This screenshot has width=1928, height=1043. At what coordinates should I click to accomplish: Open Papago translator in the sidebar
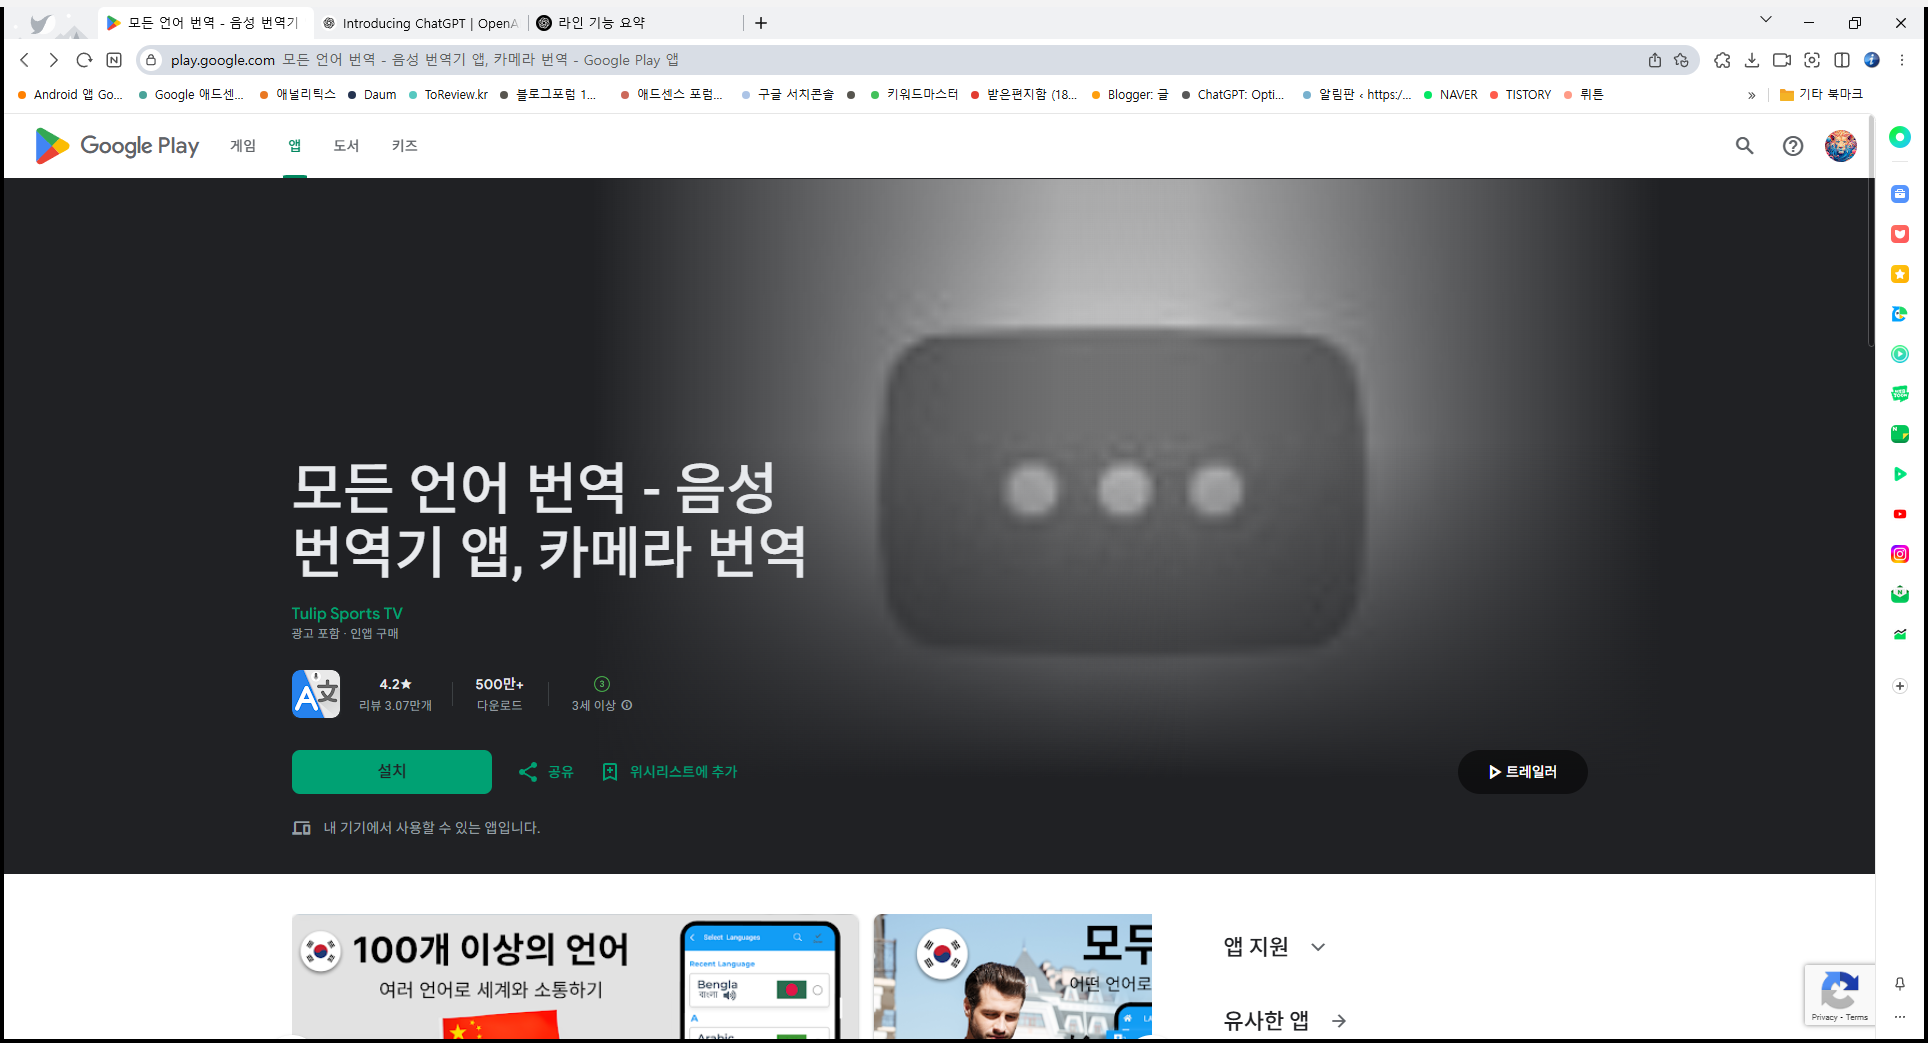(x=1899, y=314)
